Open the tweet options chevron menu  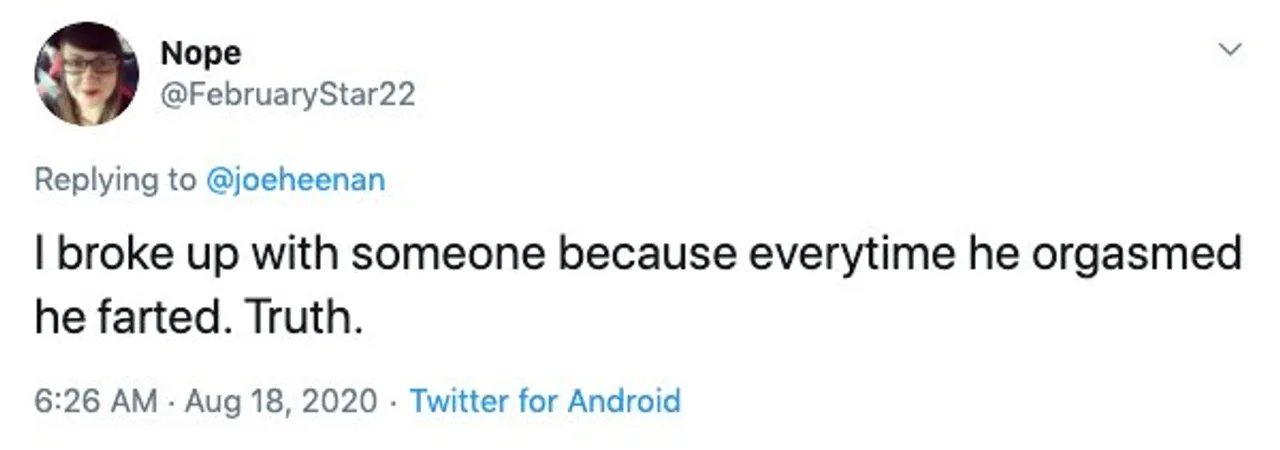click(x=1231, y=49)
